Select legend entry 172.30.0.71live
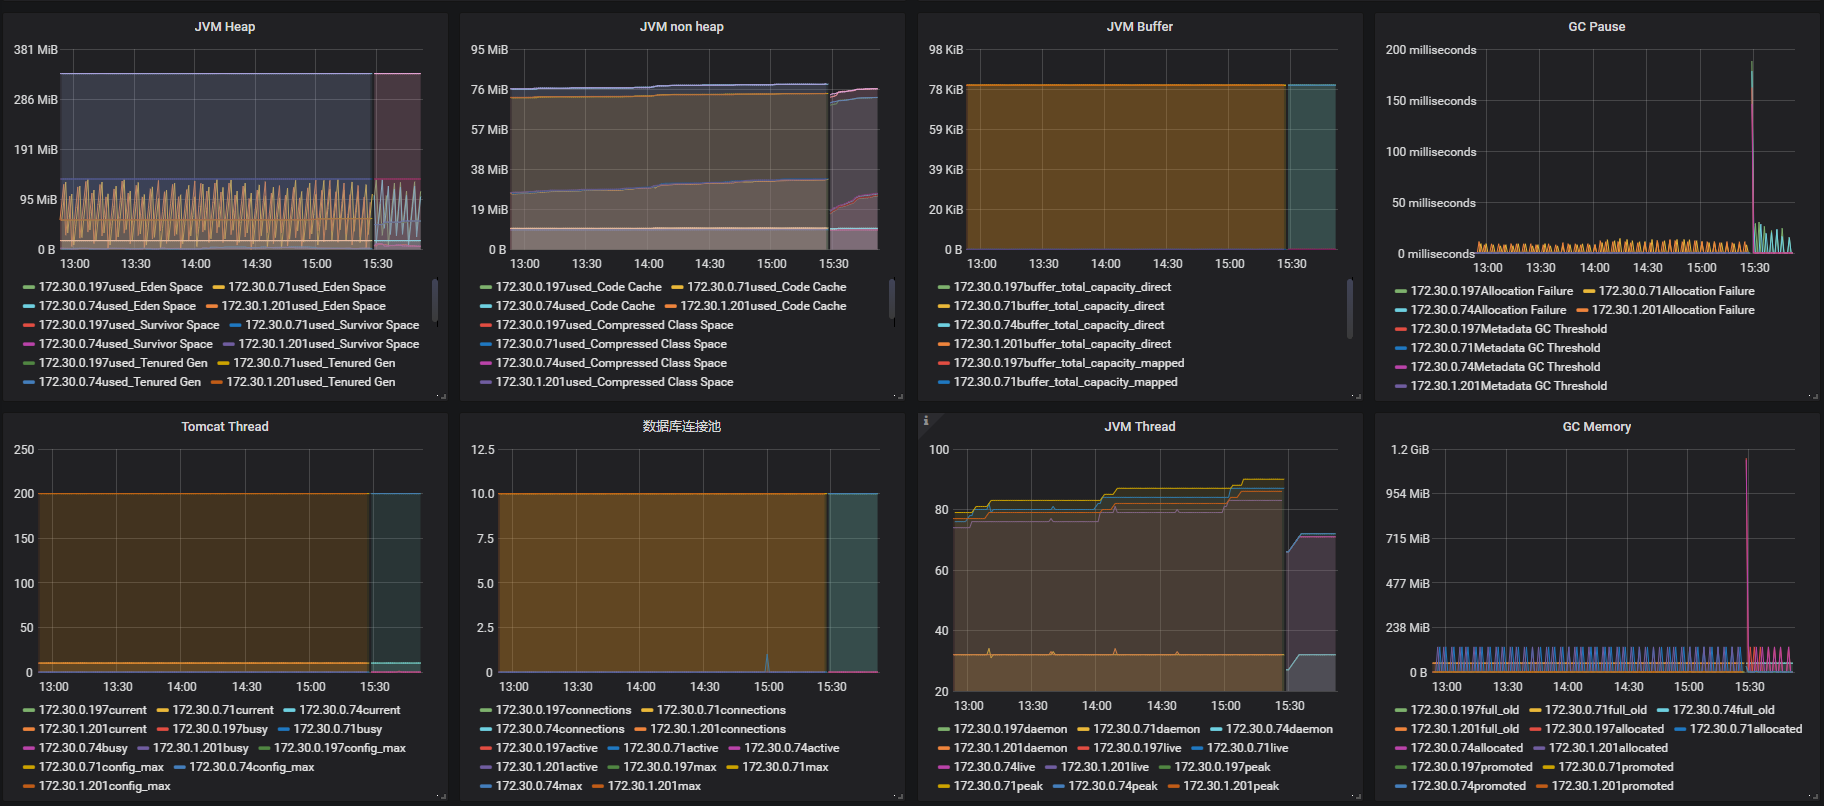Image resolution: width=1824 pixels, height=806 pixels. click(1248, 748)
